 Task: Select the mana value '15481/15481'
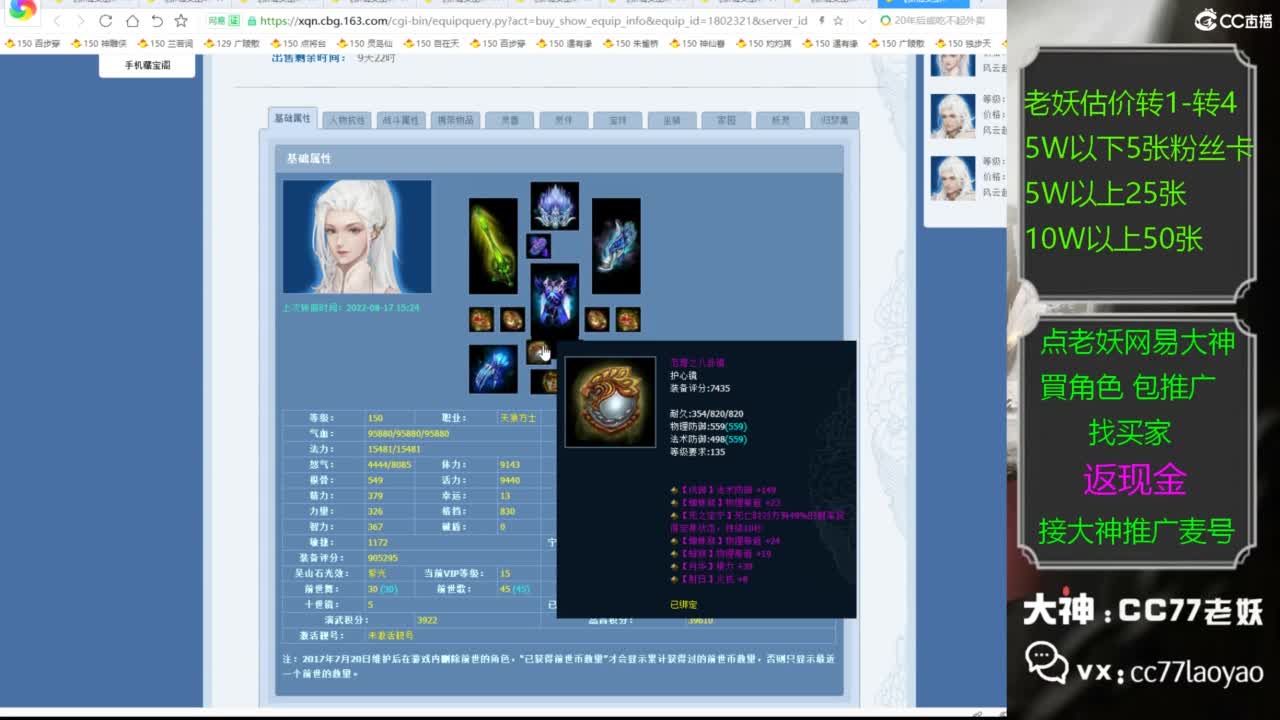[394, 449]
